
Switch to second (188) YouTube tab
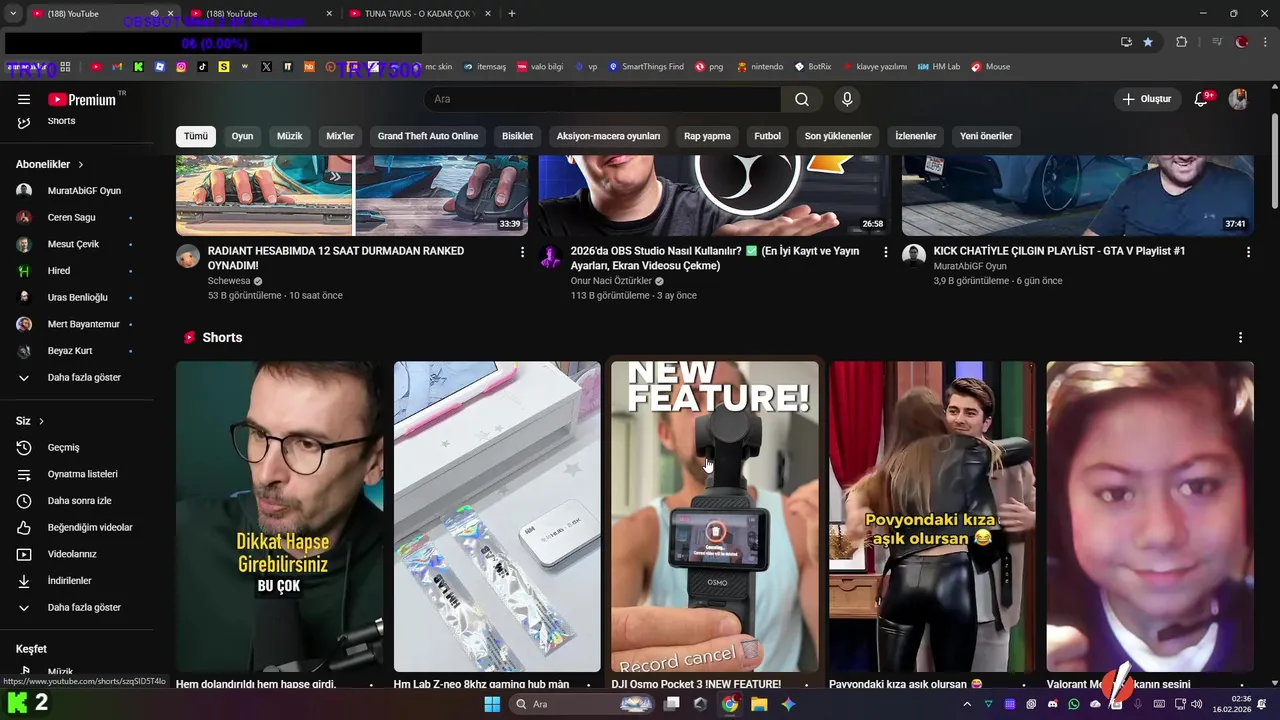[260, 13]
